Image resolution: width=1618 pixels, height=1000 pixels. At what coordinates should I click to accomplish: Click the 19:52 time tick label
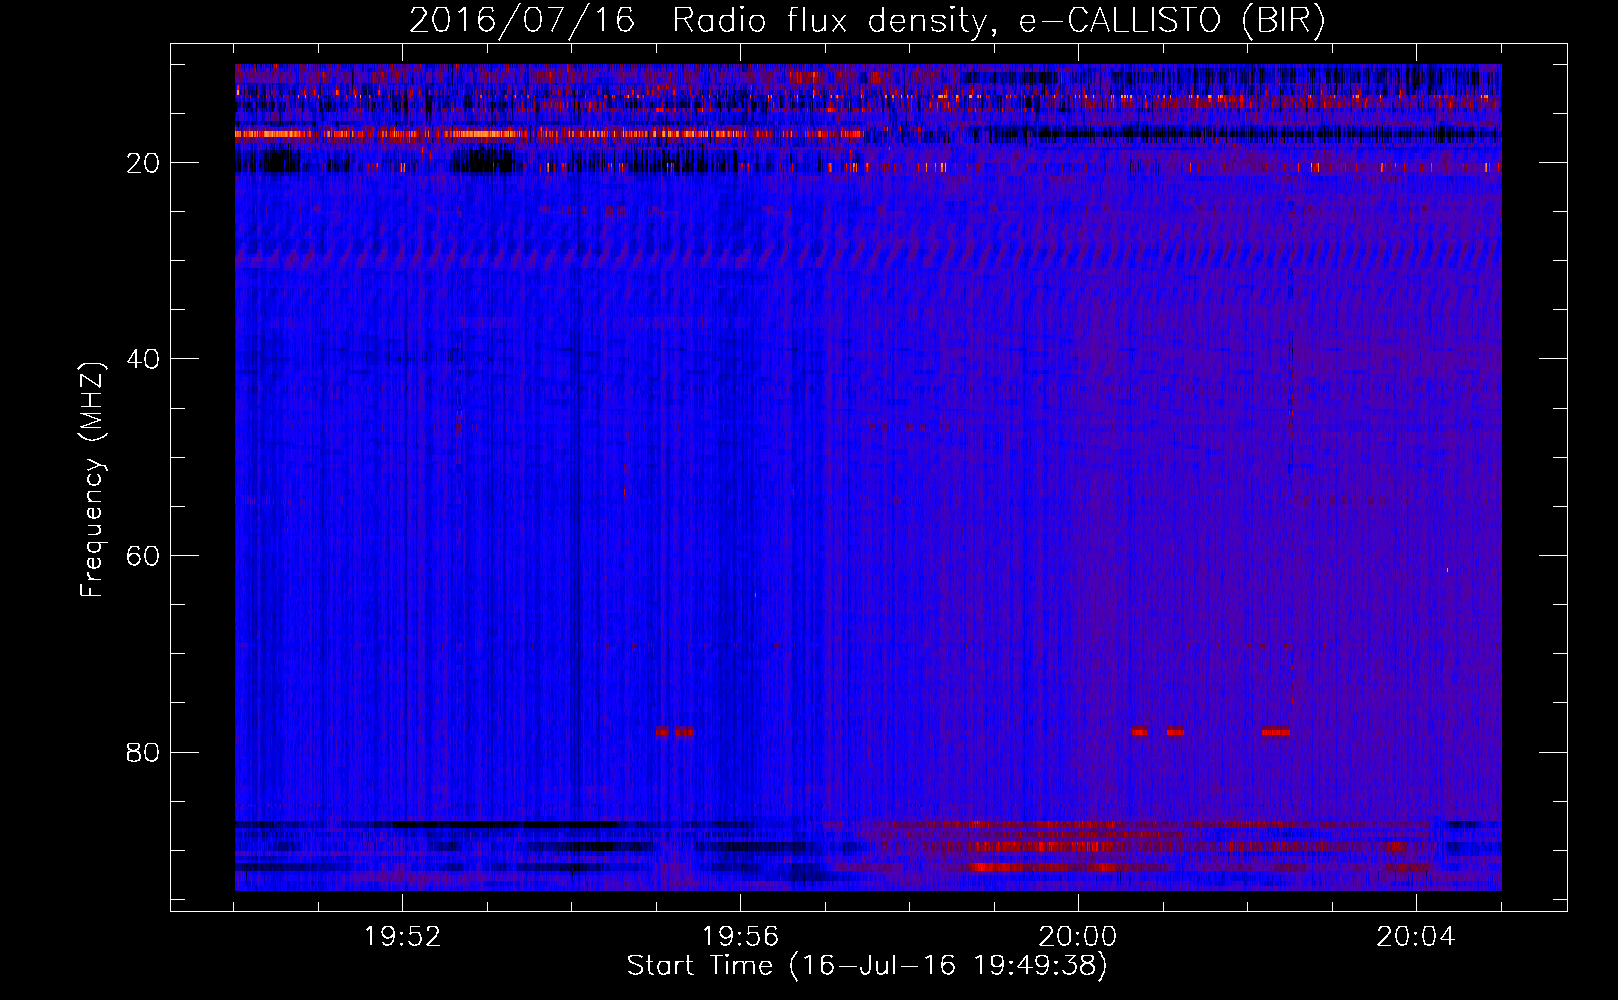(x=402, y=937)
